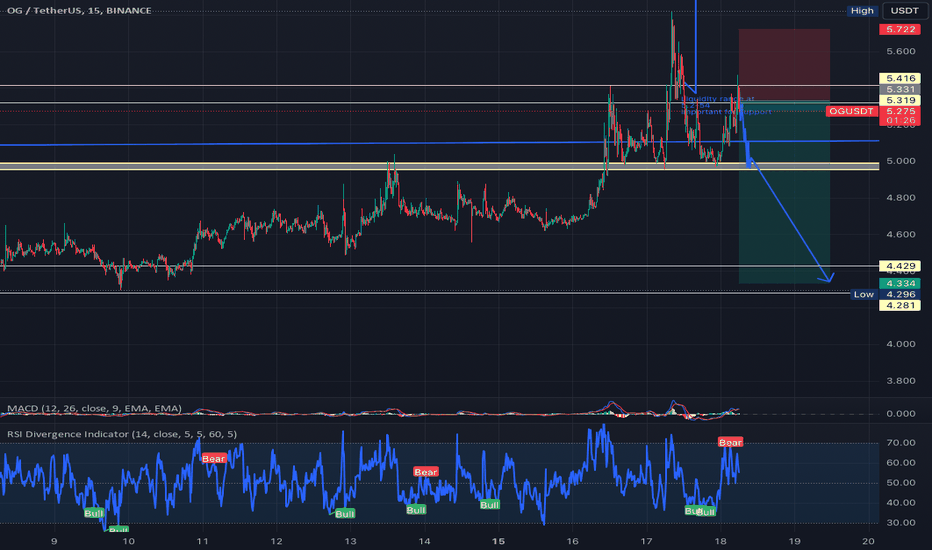Click the 5.275 current price label

899,111
